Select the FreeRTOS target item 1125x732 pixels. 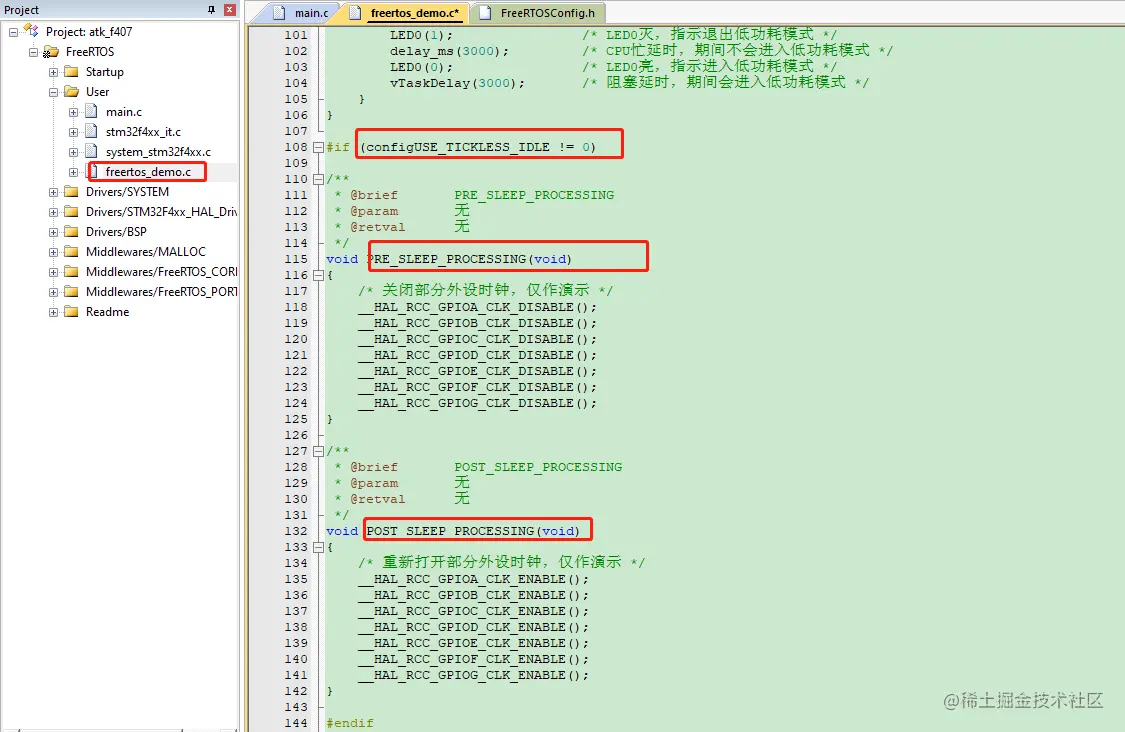click(90, 52)
